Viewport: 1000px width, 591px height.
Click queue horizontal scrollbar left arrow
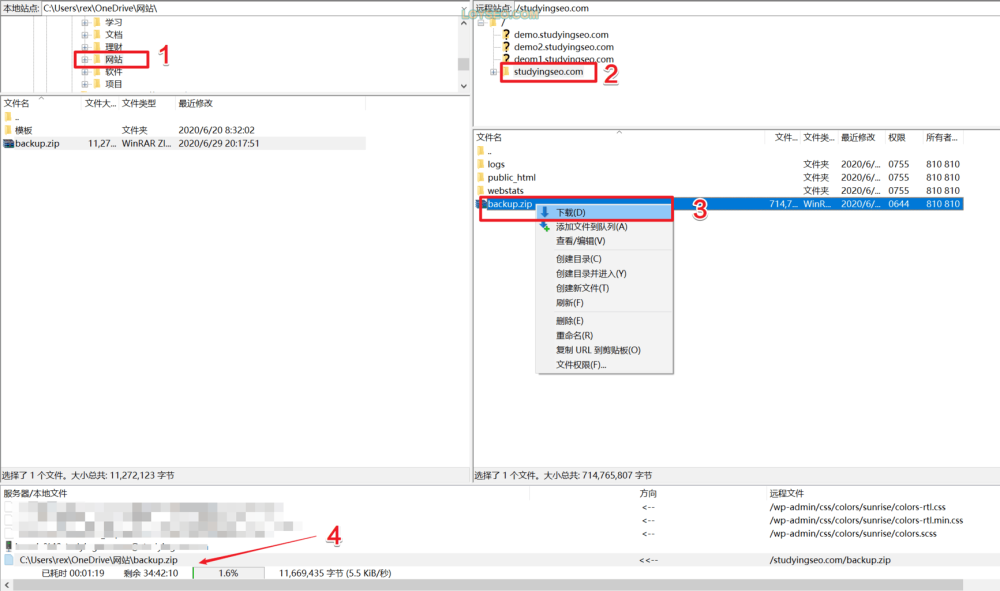pos(7,585)
